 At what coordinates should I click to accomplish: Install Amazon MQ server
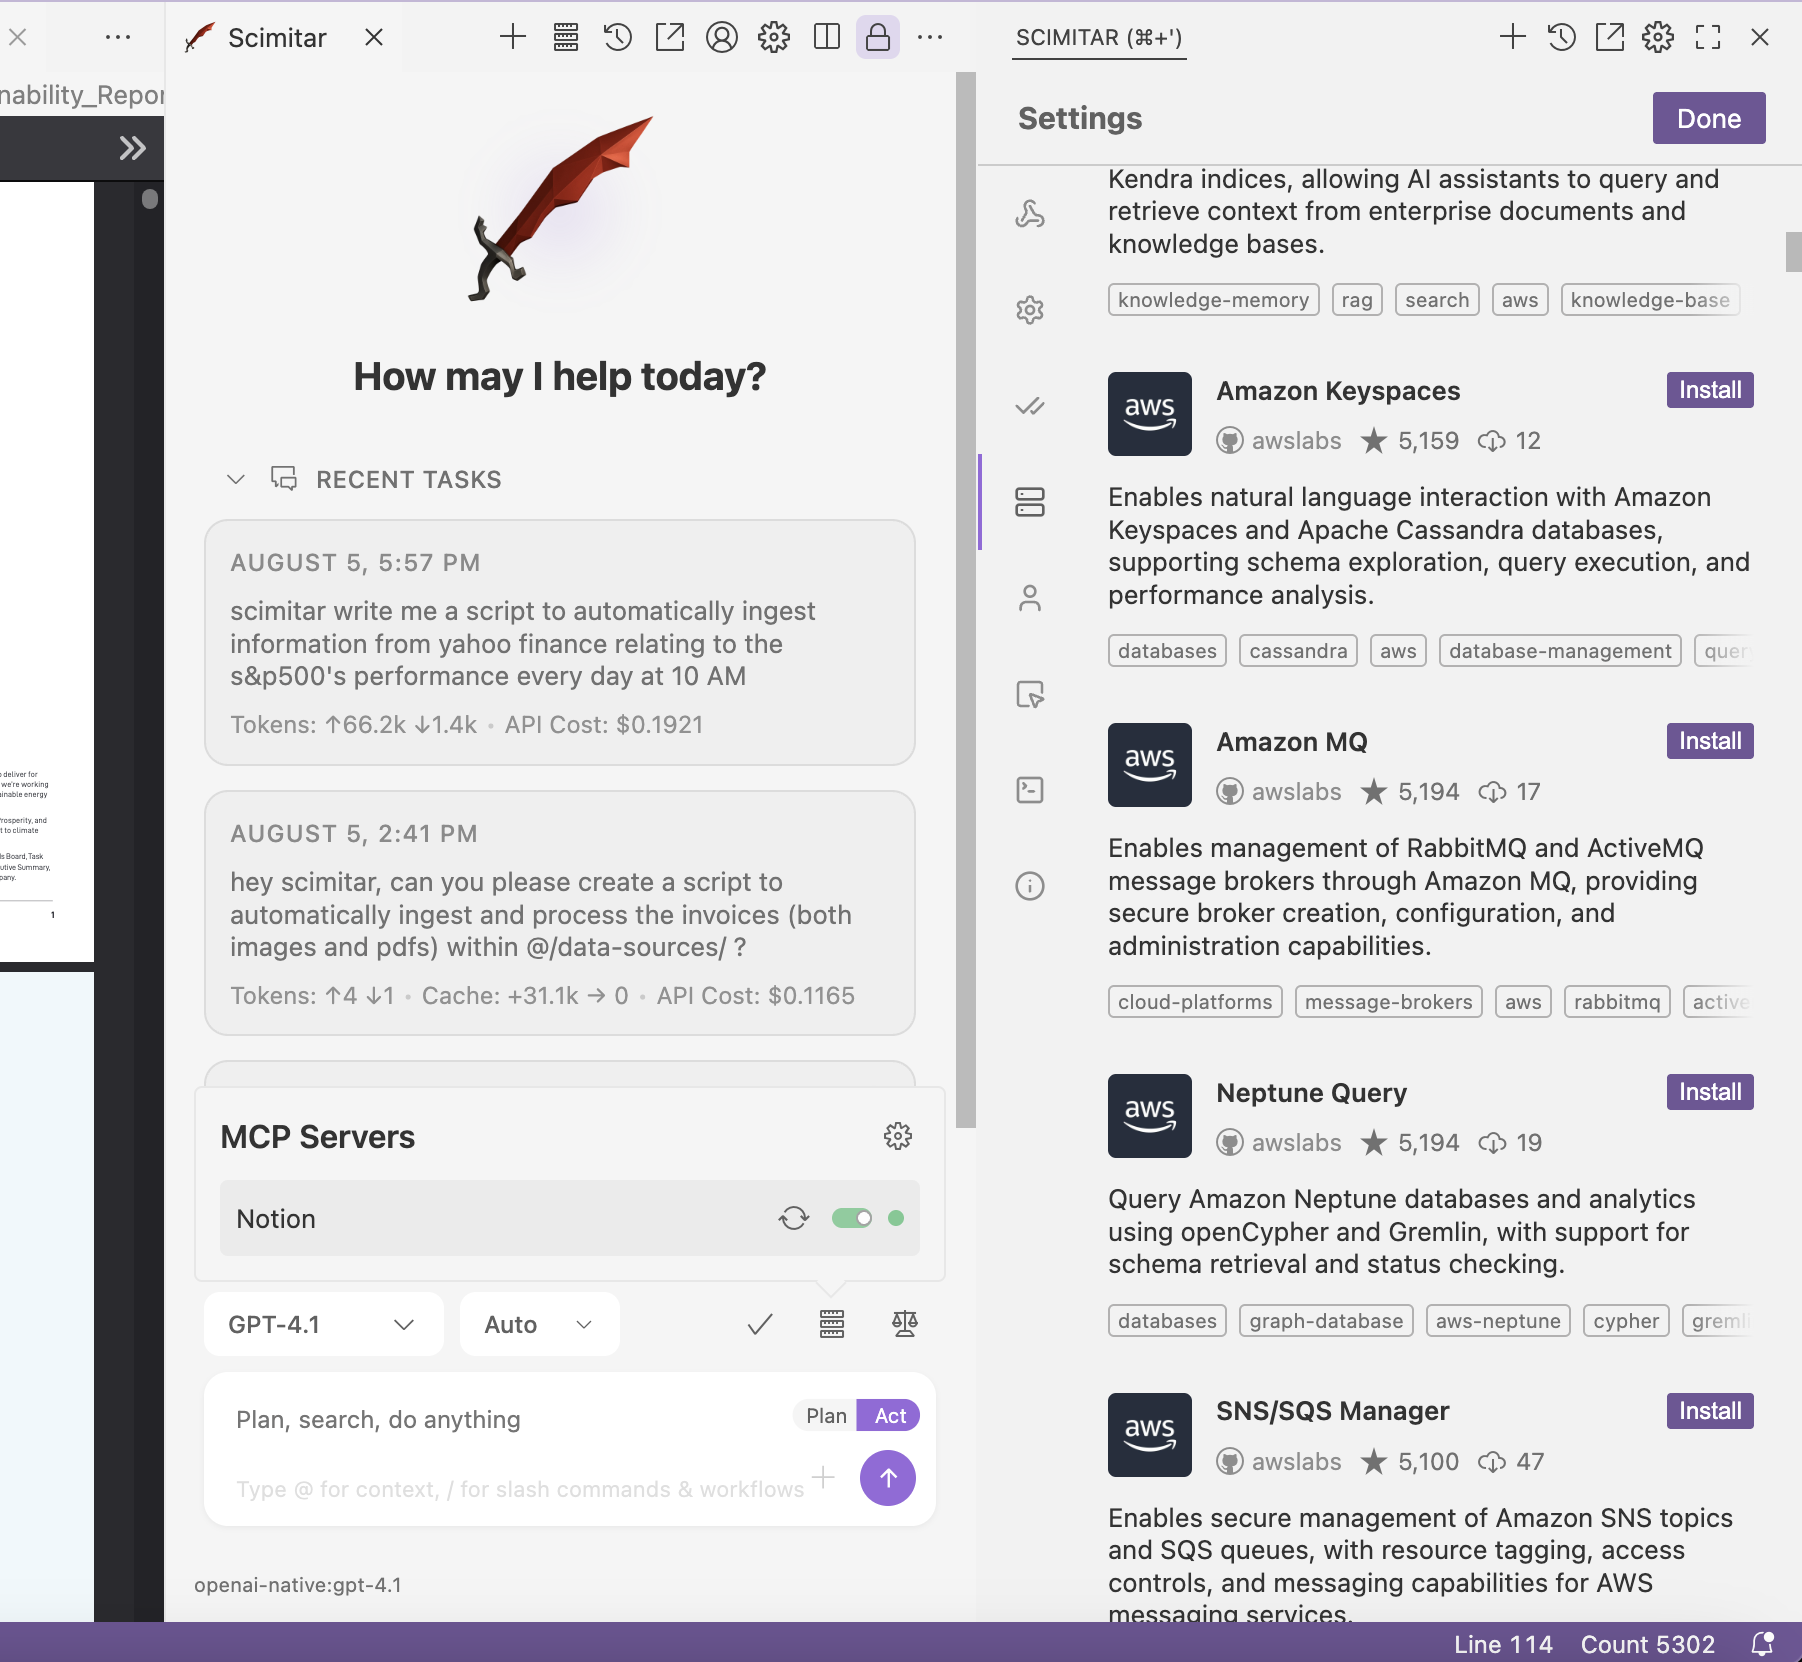(x=1710, y=741)
